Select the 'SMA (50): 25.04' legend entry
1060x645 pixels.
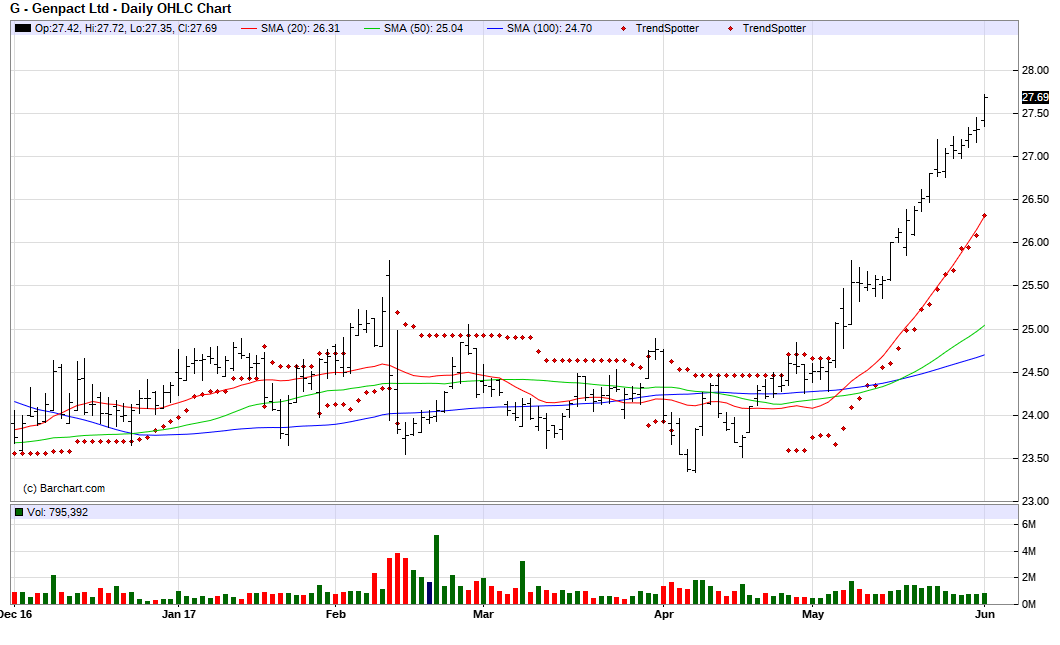tap(423, 28)
